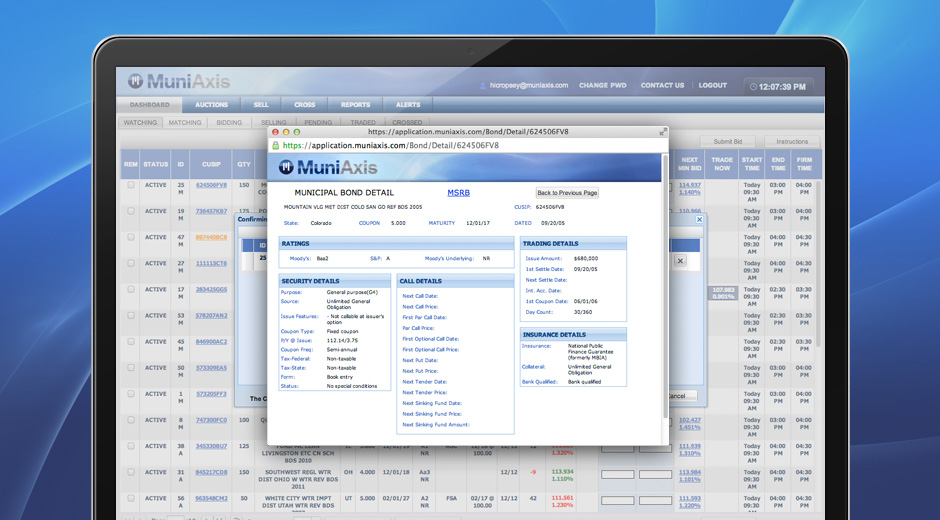The image size is (940, 520).
Task: Click the Submit Bid button
Action: (728, 142)
